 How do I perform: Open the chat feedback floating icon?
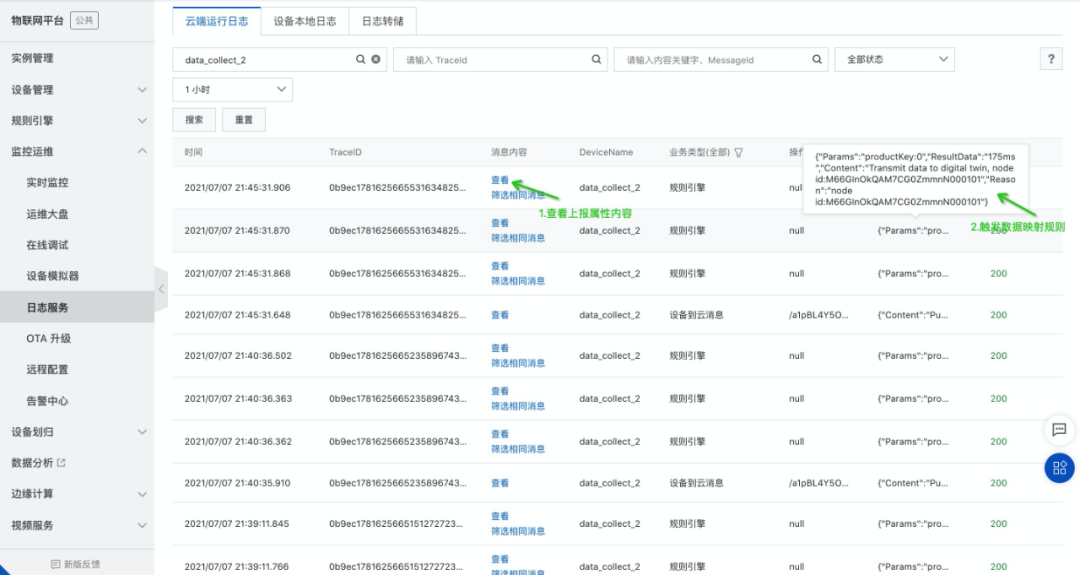click(x=1059, y=430)
